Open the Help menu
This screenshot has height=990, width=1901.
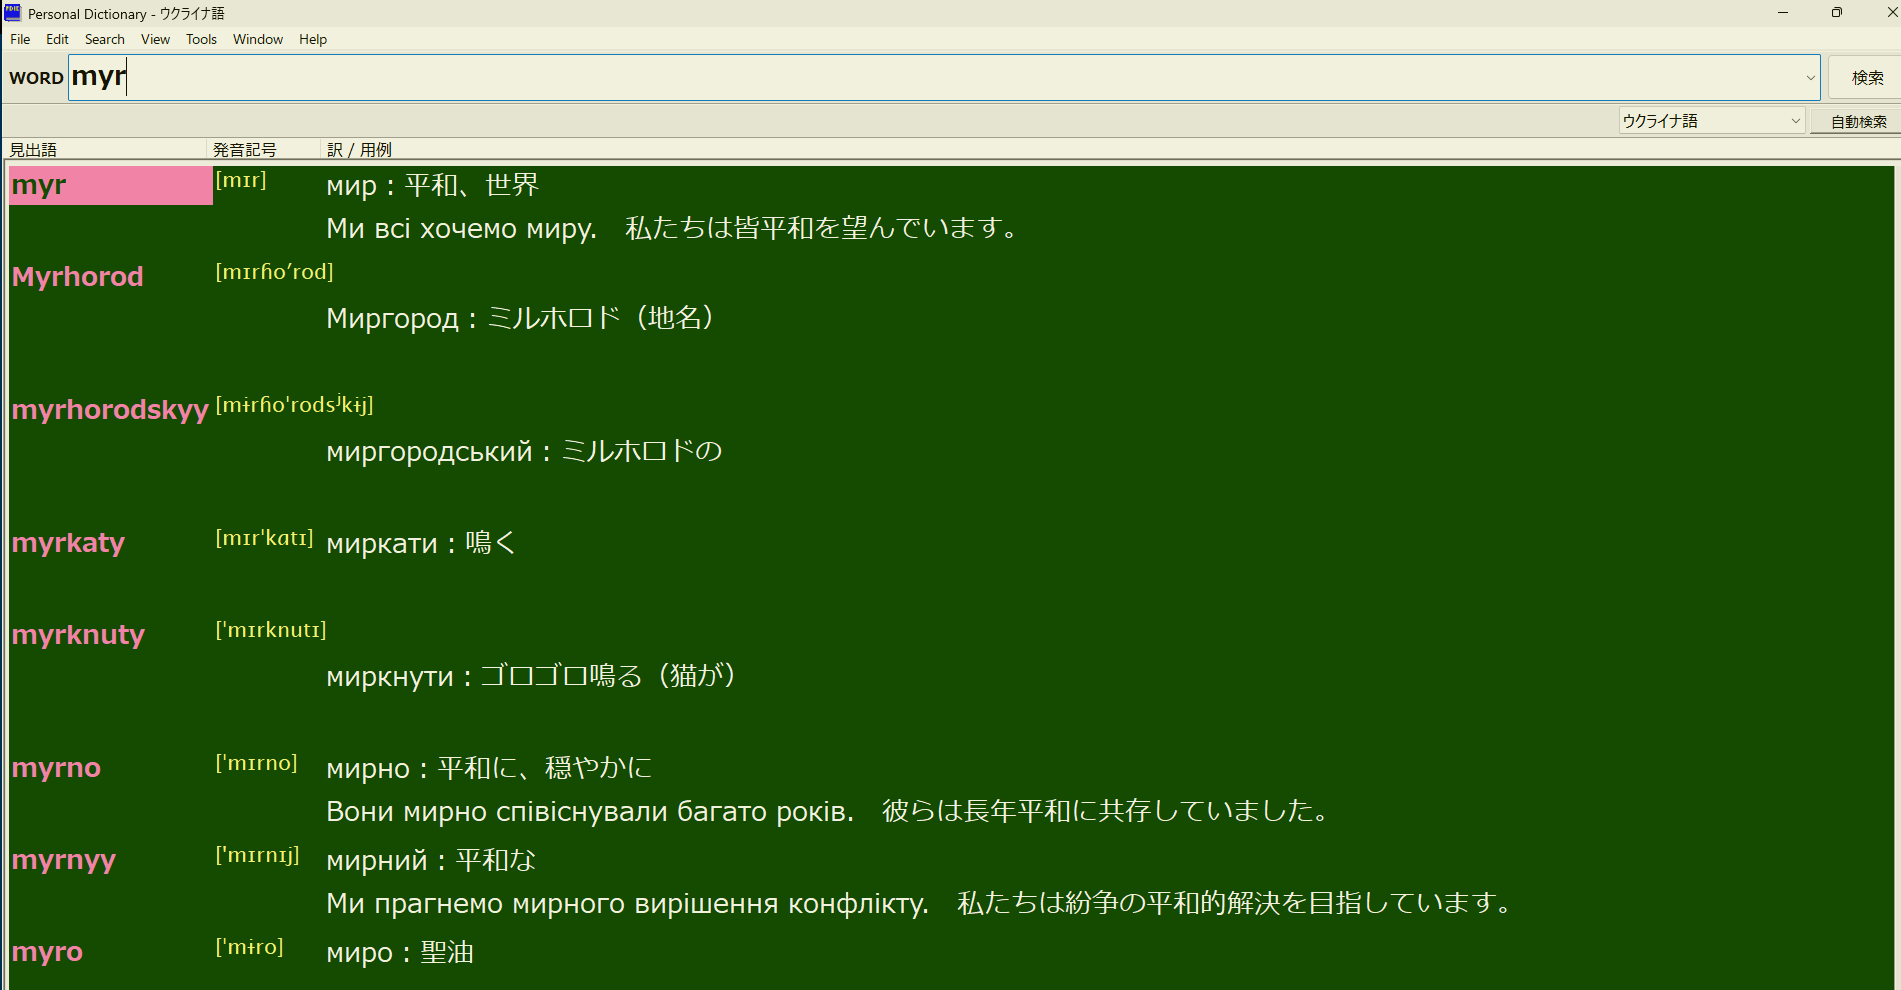click(313, 39)
